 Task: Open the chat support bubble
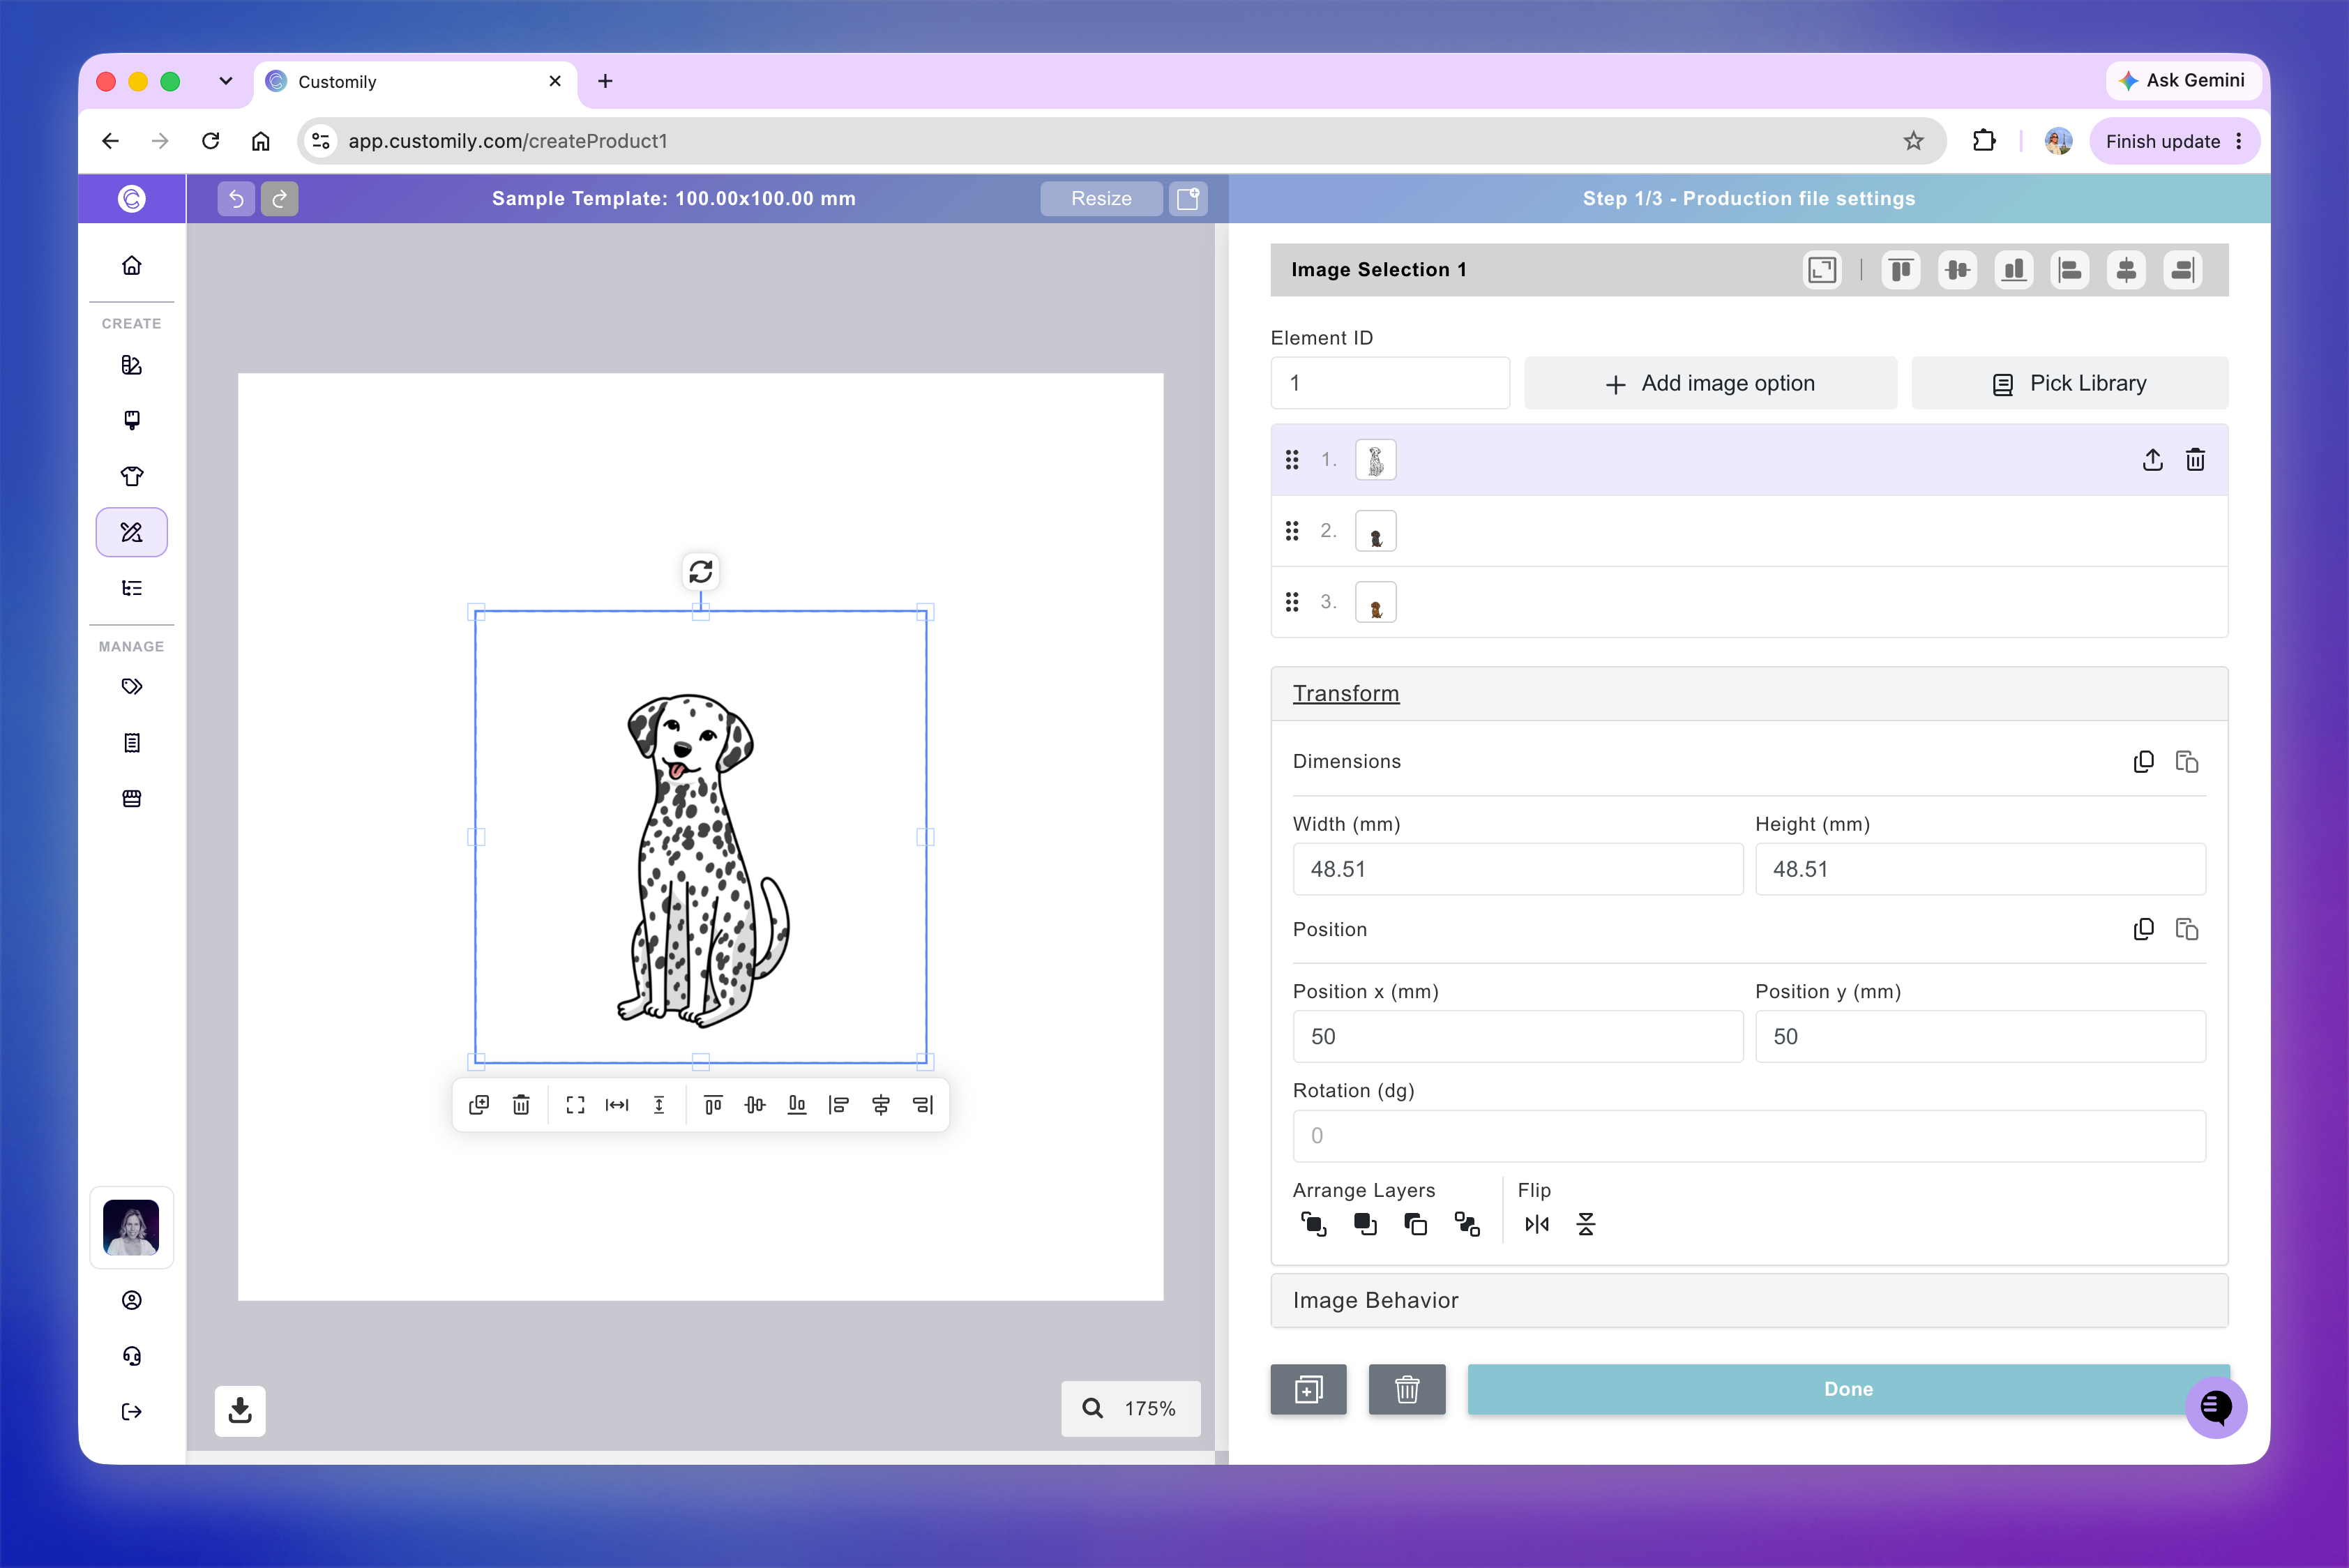[2216, 1407]
